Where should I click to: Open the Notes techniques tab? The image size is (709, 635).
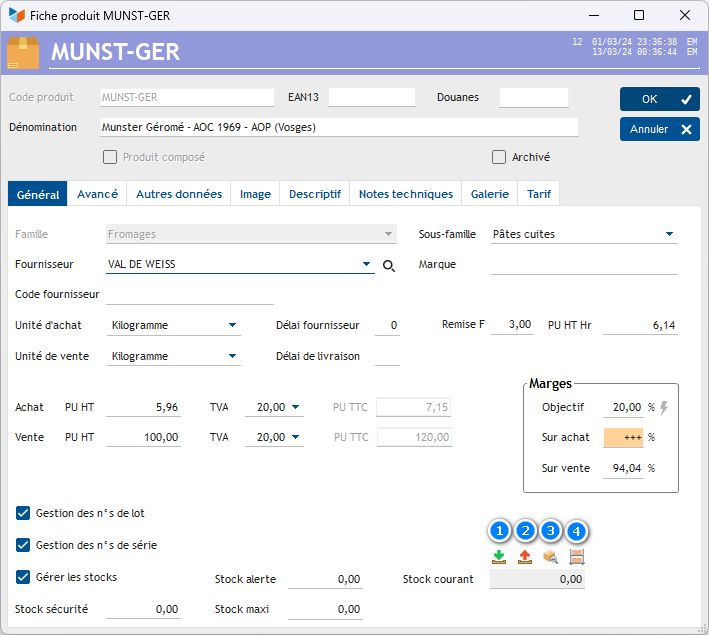coord(405,194)
